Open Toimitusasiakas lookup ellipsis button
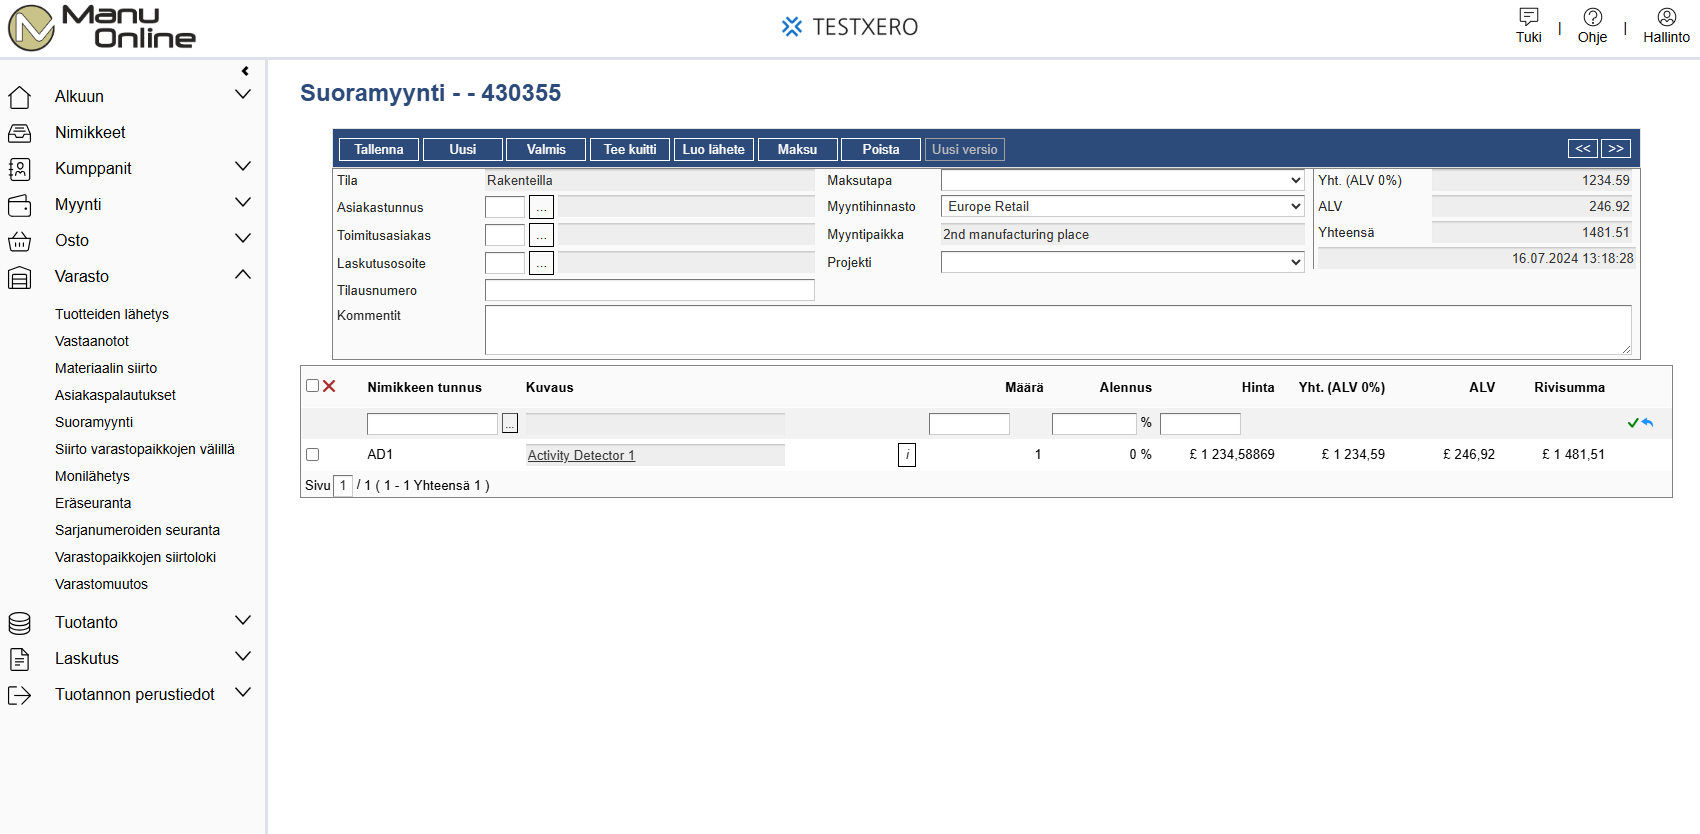The width and height of the screenshot is (1700, 834). pyautogui.click(x=541, y=235)
